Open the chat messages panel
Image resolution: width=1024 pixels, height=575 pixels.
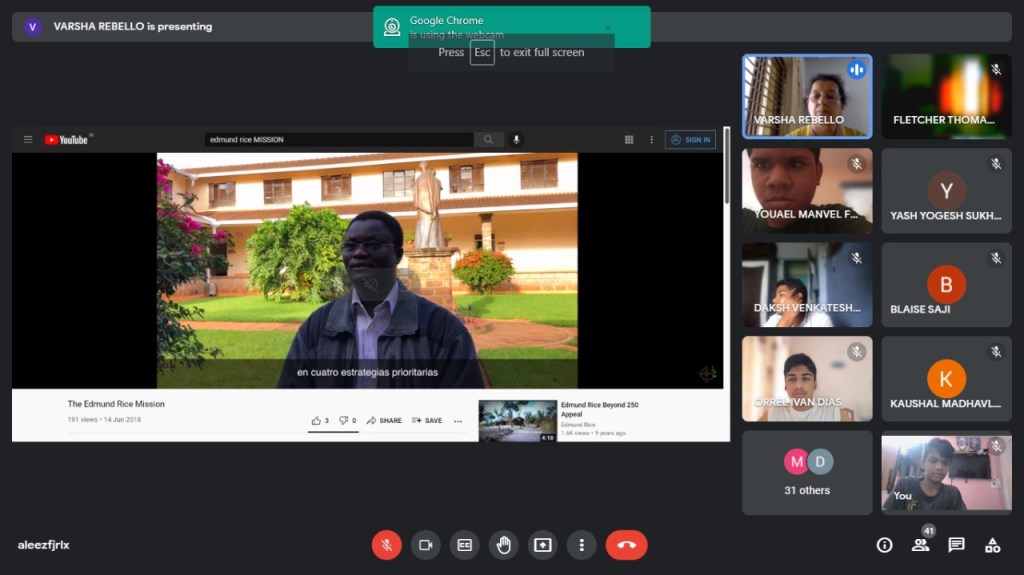[x=956, y=545]
